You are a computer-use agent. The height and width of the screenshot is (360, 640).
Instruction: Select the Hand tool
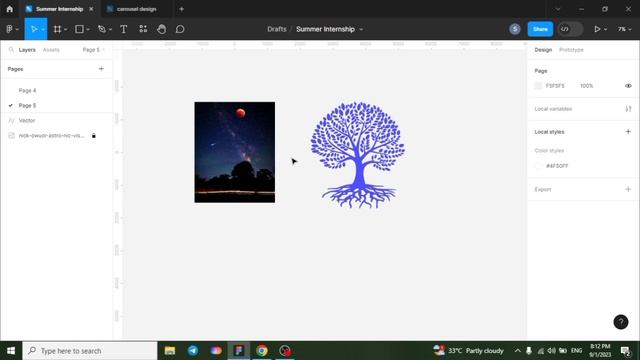(162, 29)
